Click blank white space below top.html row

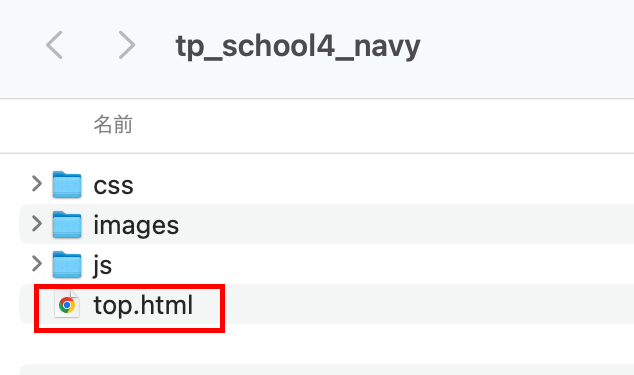pos(323,344)
